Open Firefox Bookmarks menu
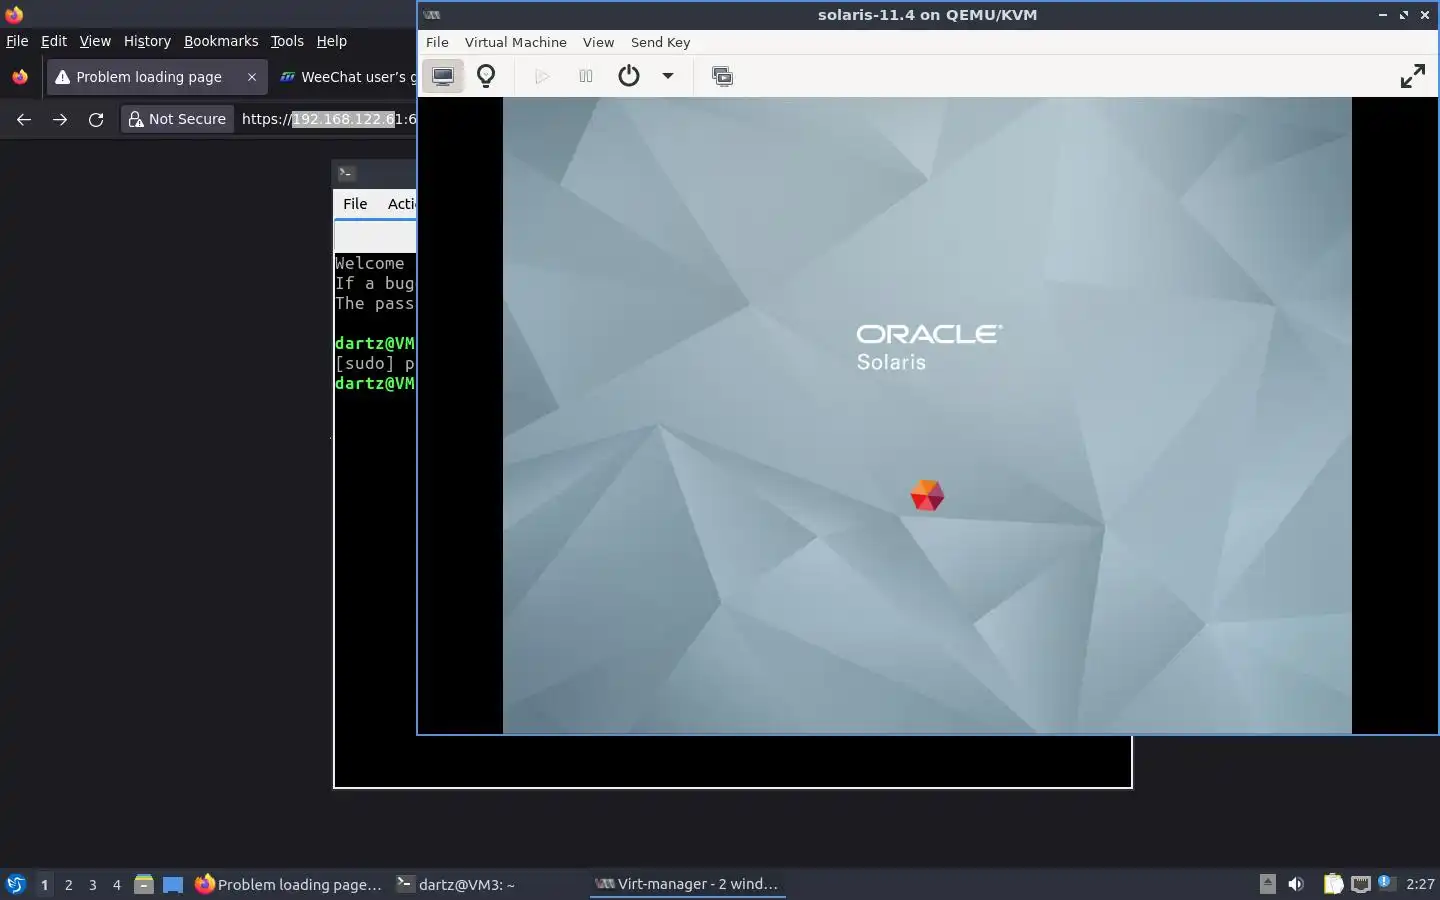The image size is (1440, 900). pyautogui.click(x=221, y=41)
